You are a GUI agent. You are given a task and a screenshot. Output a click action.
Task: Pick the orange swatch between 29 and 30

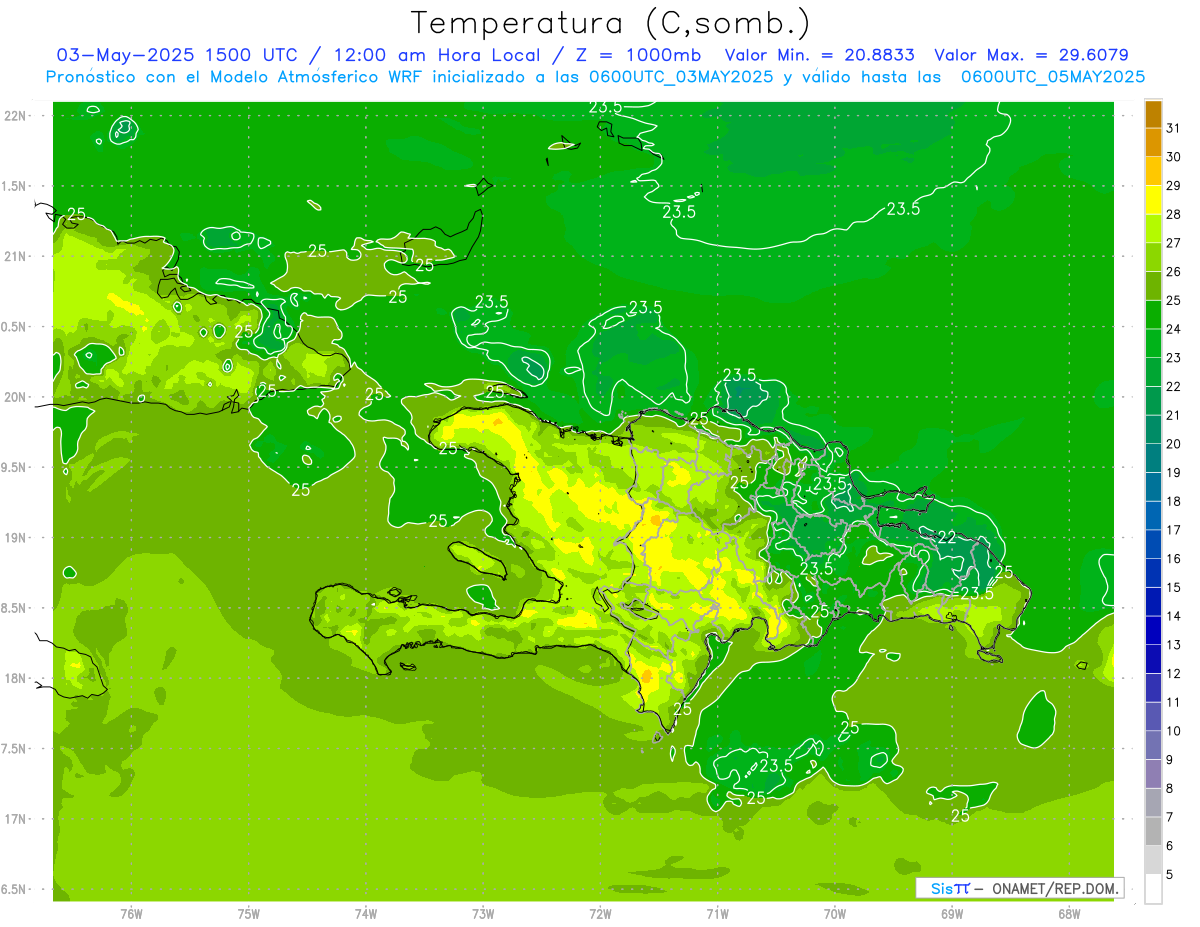[1153, 172]
